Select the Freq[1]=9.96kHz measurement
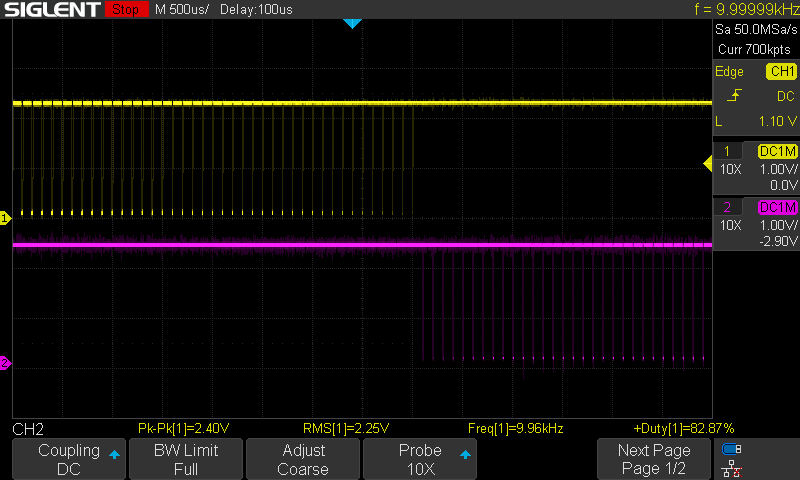This screenshot has width=800, height=480. [x=516, y=428]
